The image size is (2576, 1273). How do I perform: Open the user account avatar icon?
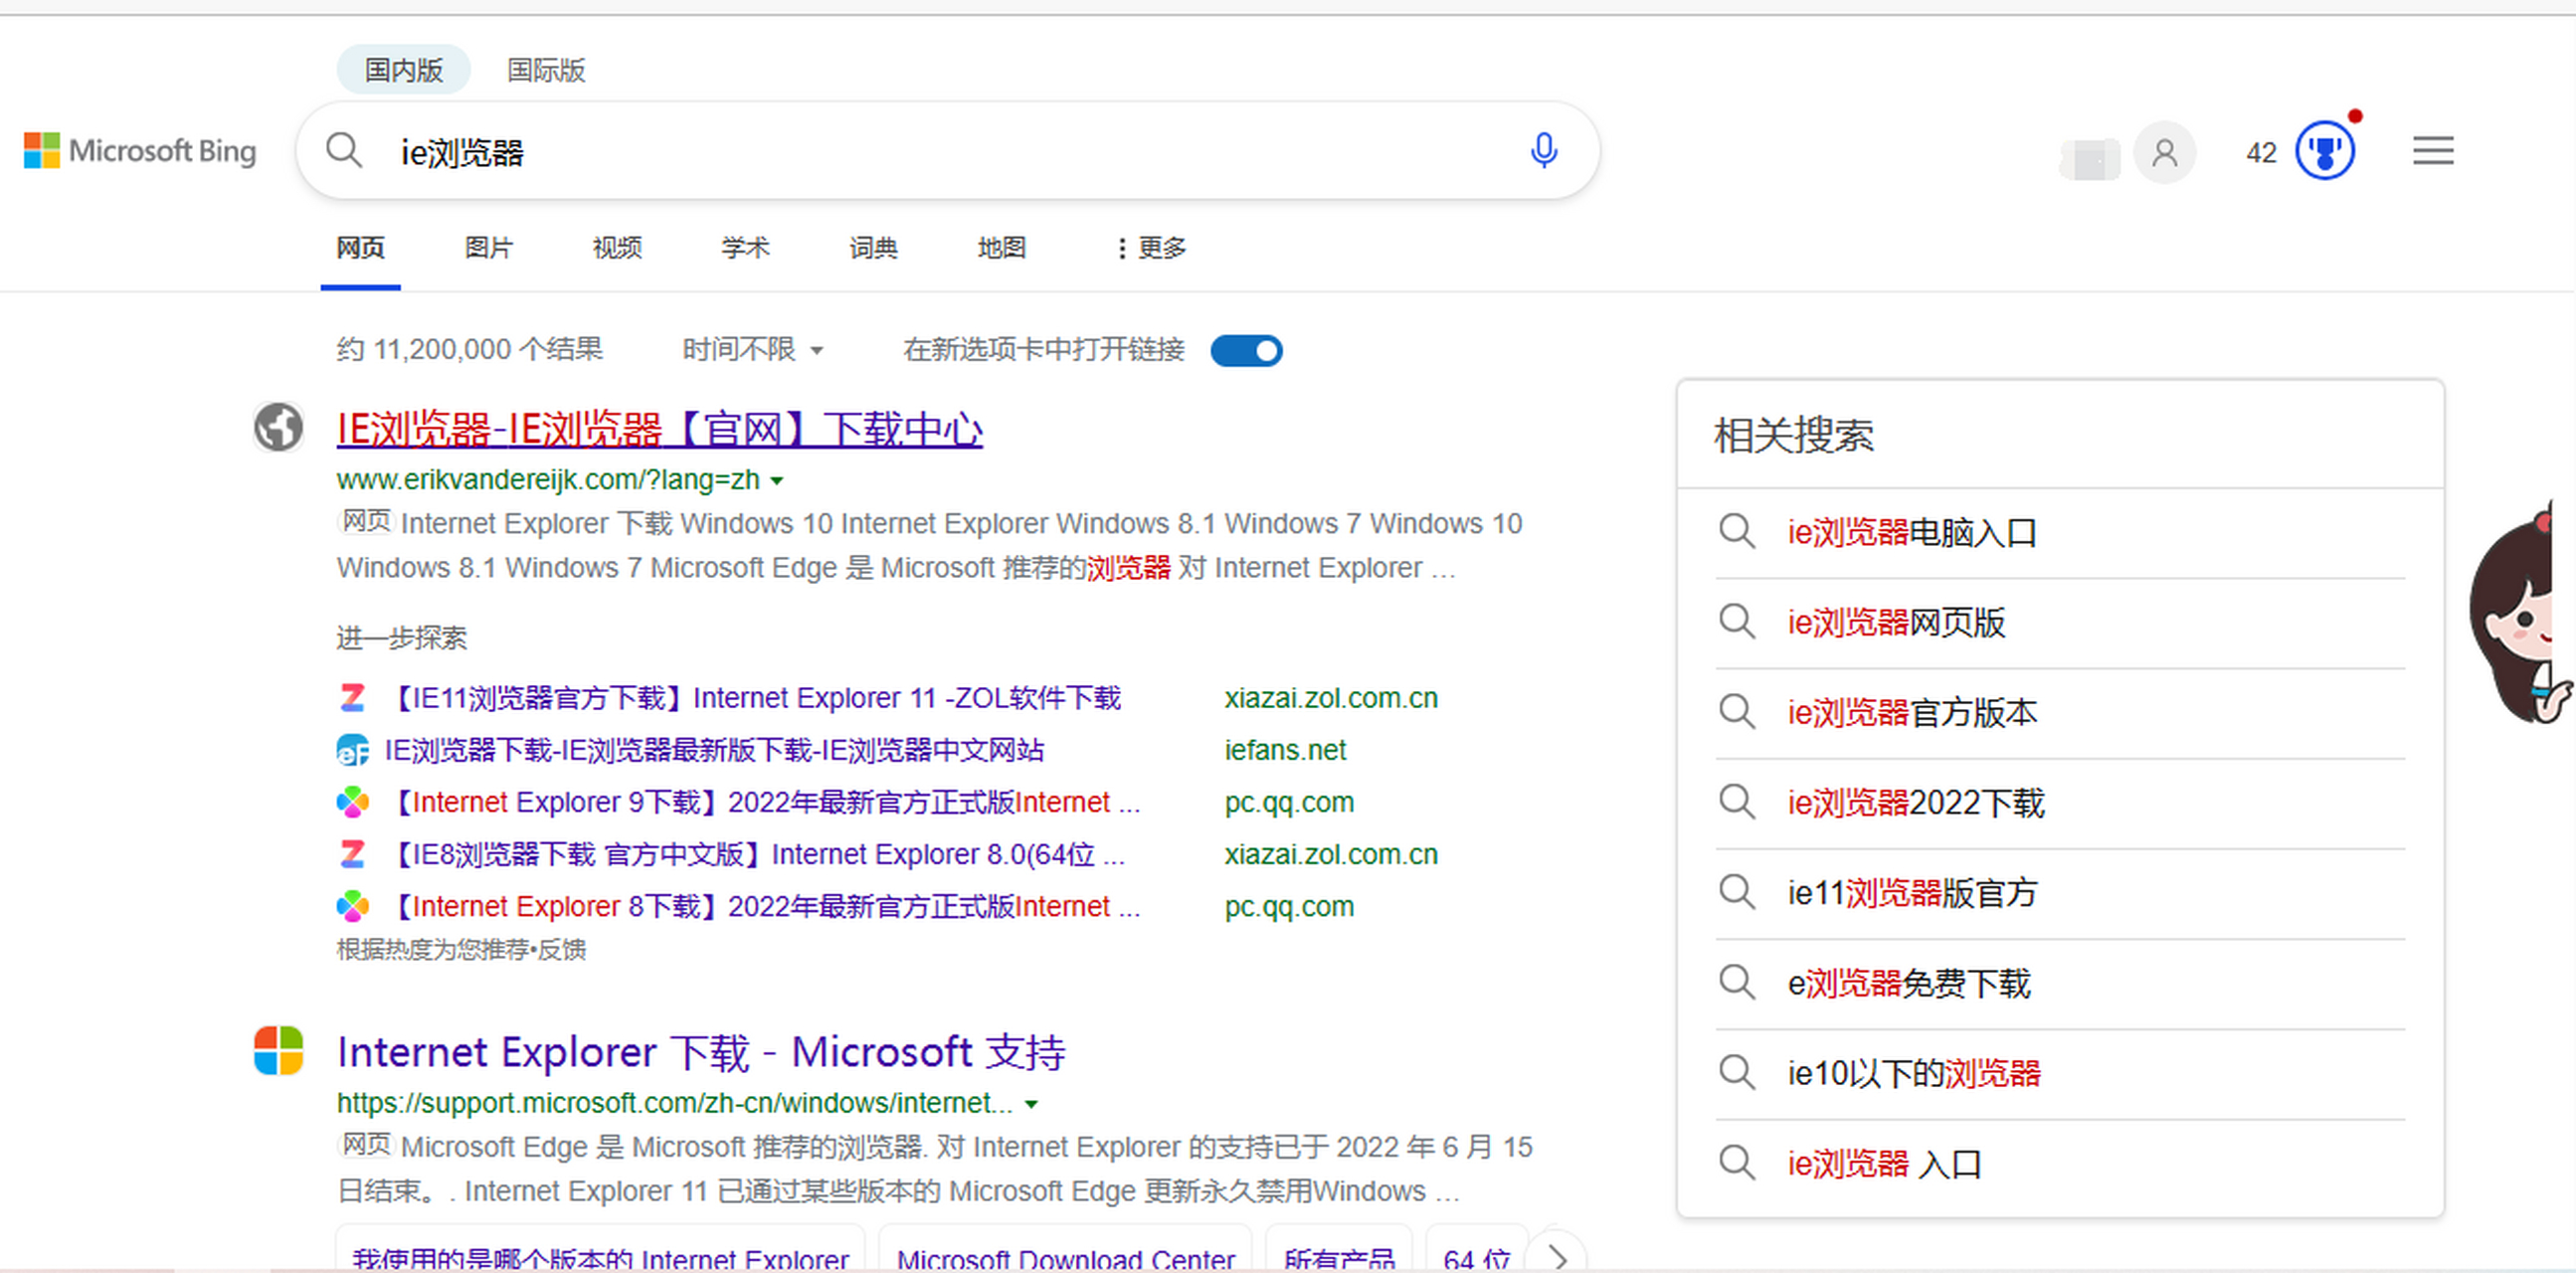coord(2165,152)
